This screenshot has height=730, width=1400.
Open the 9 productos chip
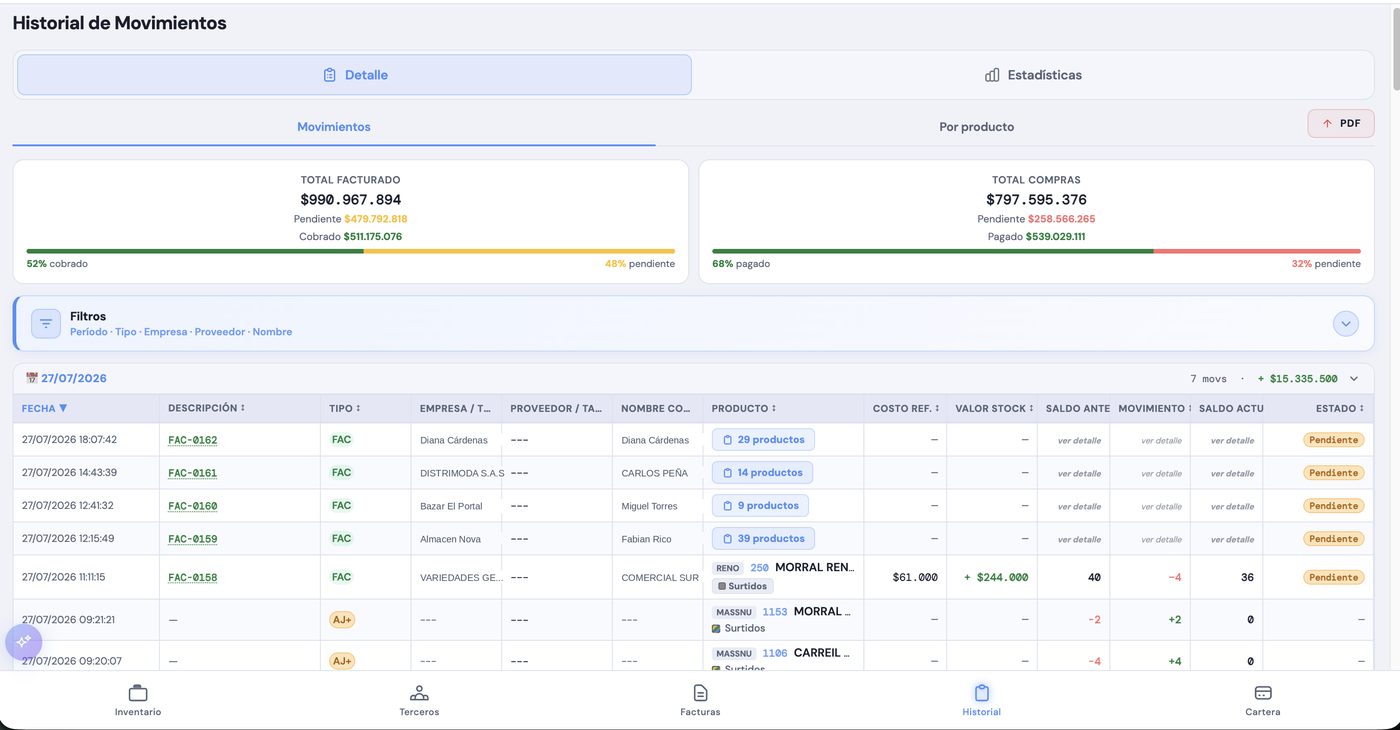(760, 505)
